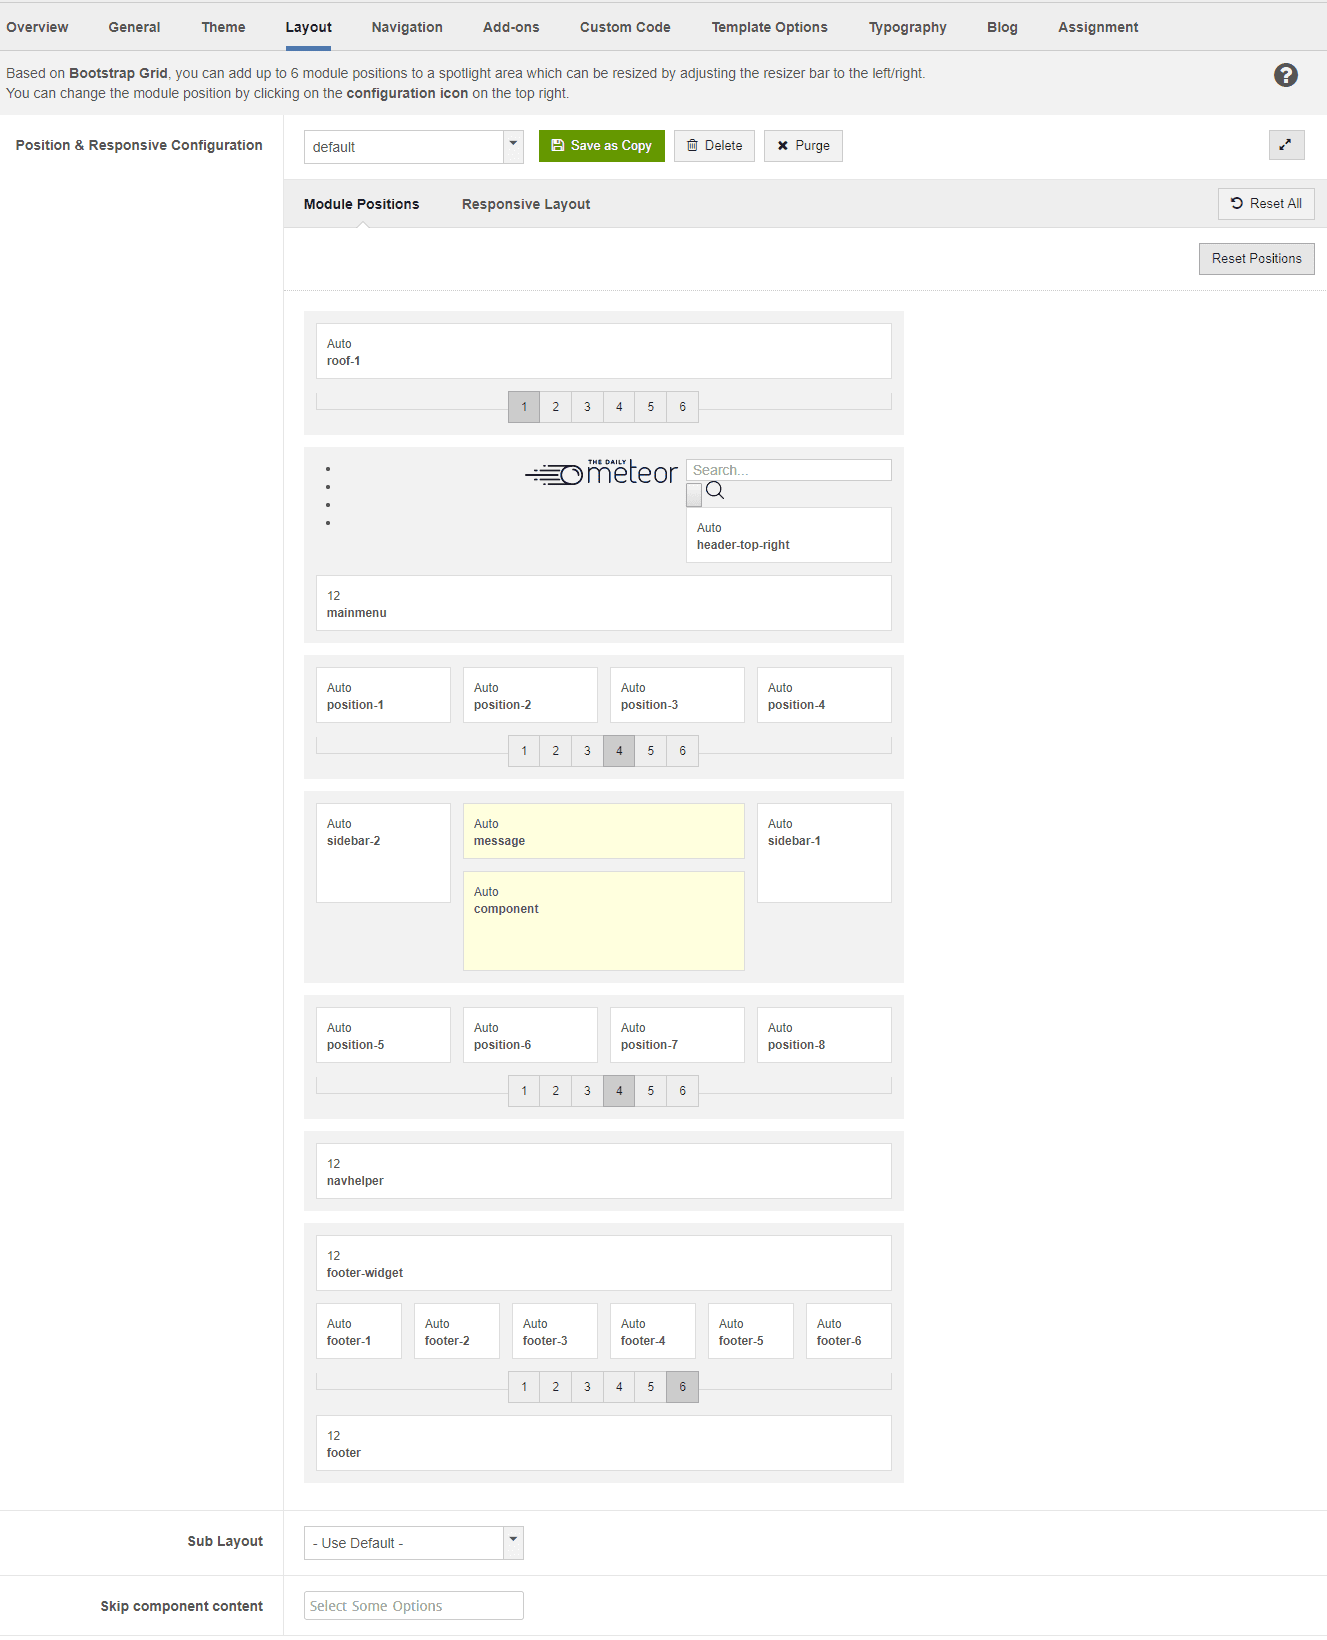The image size is (1327, 1640).
Task: Select the footer-6 block
Action: 849,1331
